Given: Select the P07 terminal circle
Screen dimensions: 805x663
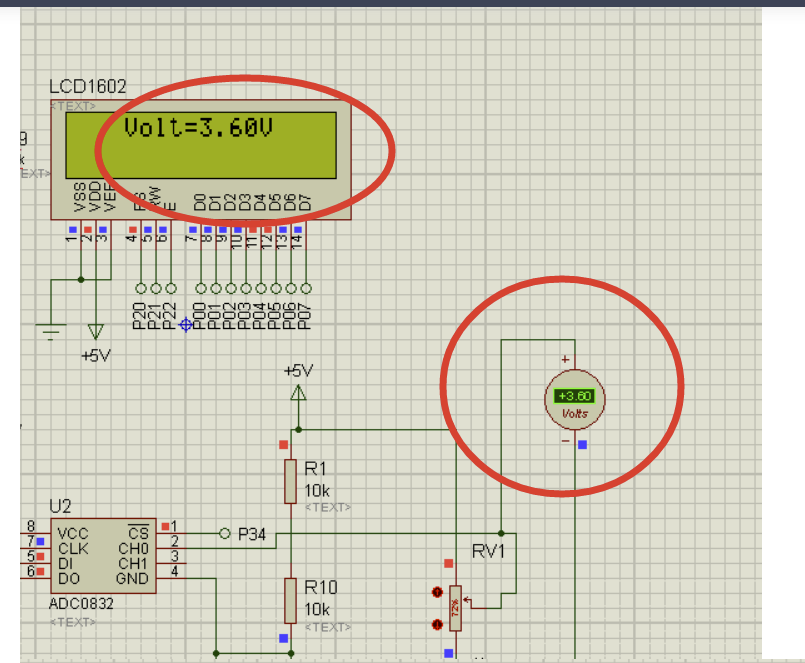Looking at the screenshot, I should click(306, 289).
